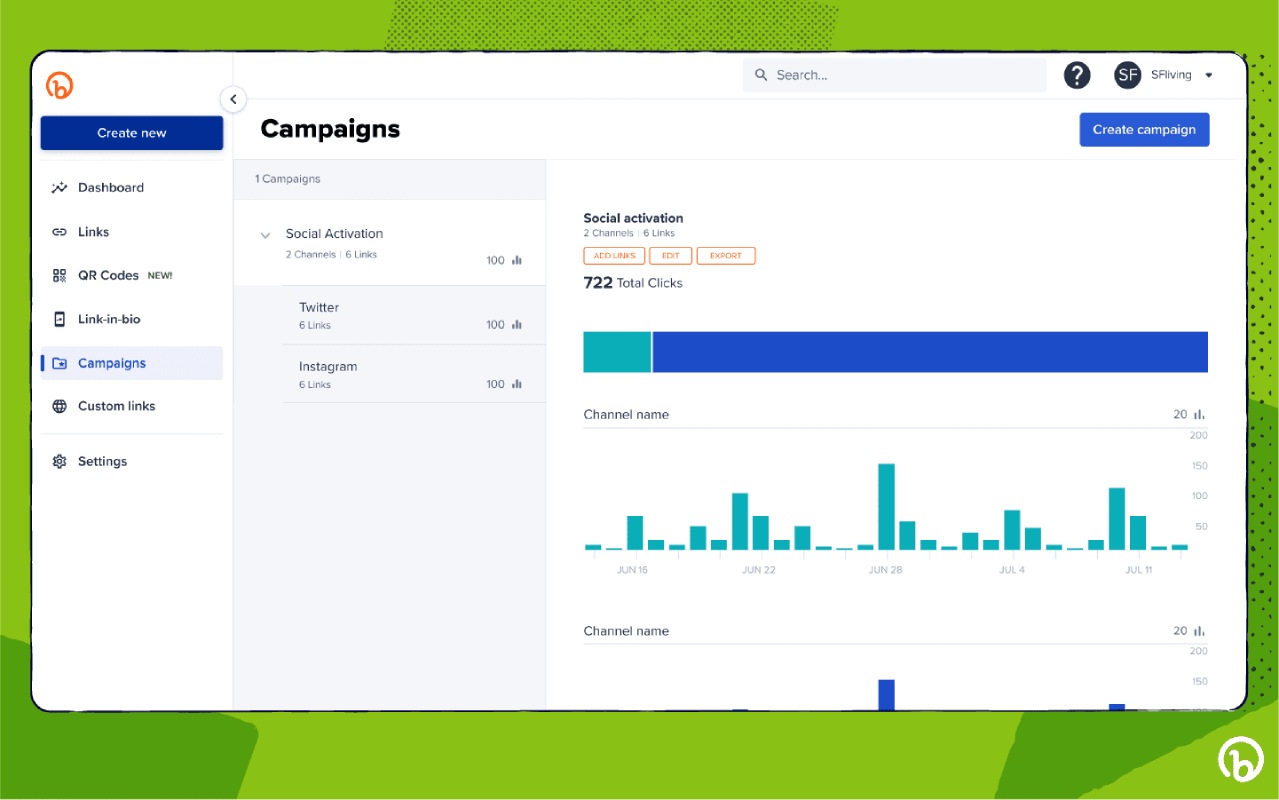Click the Settings gear icon

pyautogui.click(x=59, y=461)
